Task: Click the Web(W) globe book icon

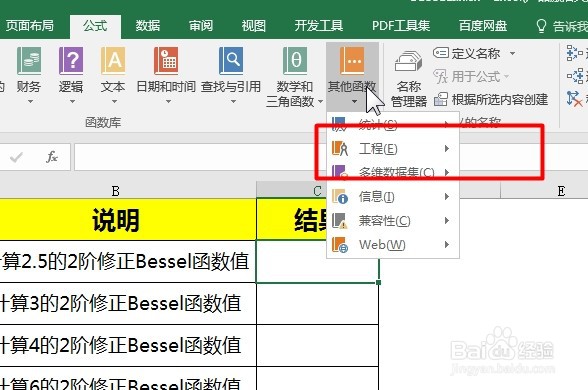Action: pyautogui.click(x=340, y=244)
